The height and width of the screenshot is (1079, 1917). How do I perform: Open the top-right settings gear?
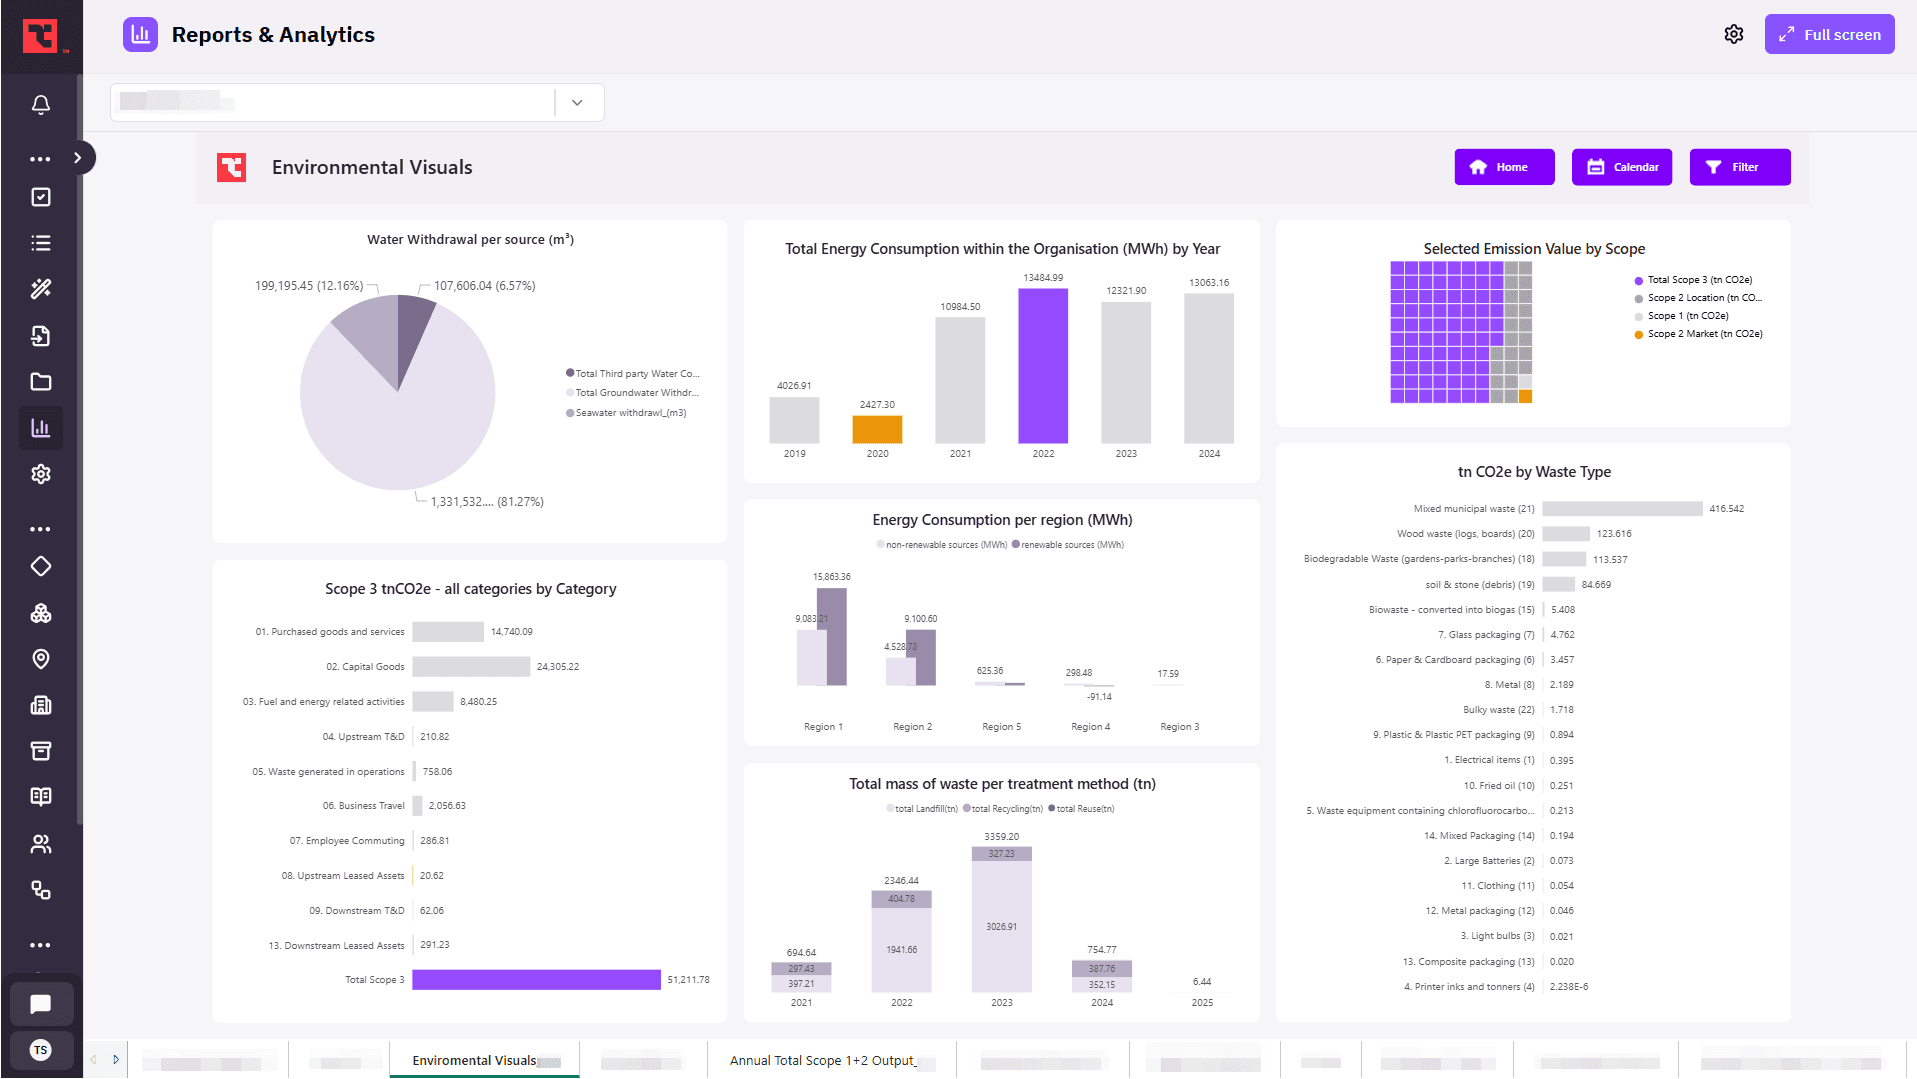(1734, 34)
